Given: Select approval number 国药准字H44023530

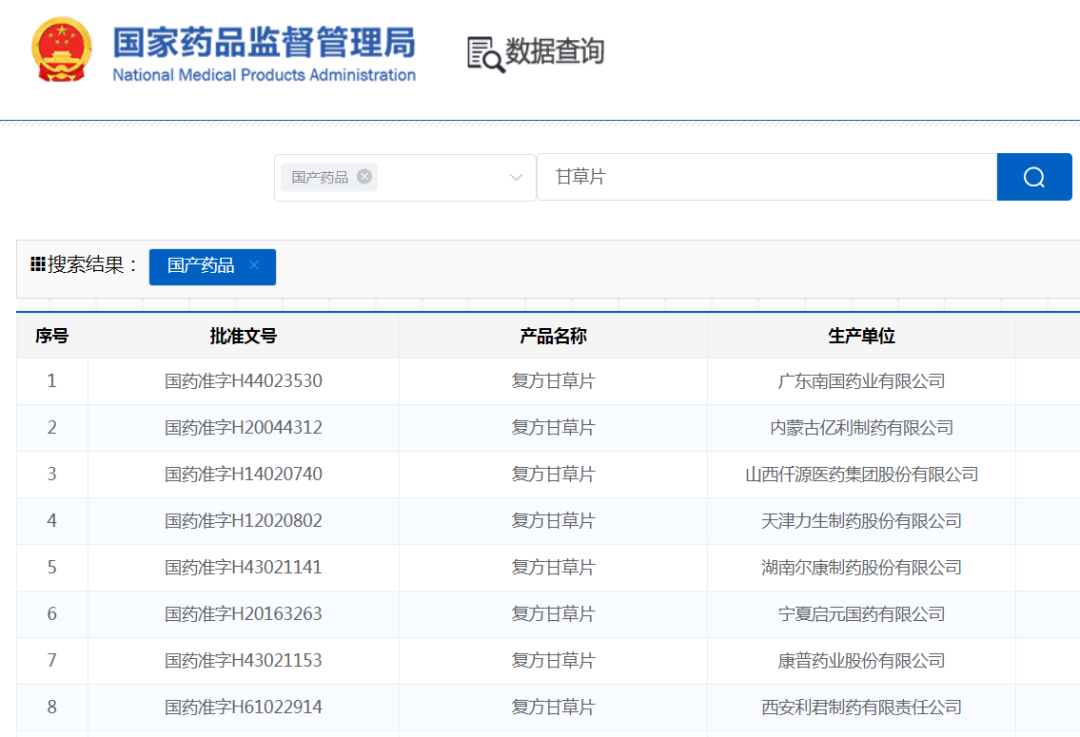Looking at the screenshot, I should point(243,381).
